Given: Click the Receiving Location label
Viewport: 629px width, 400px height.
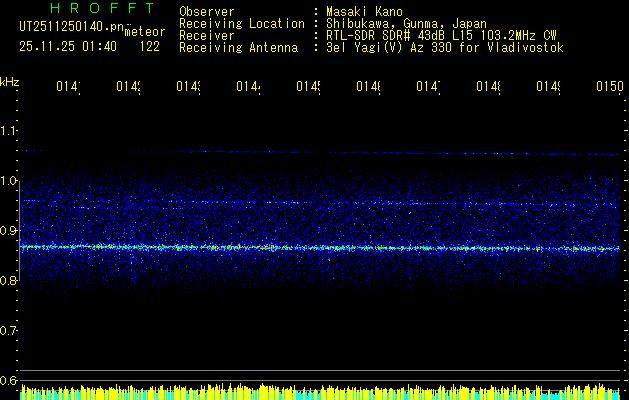Looking at the screenshot, I should point(242,24).
